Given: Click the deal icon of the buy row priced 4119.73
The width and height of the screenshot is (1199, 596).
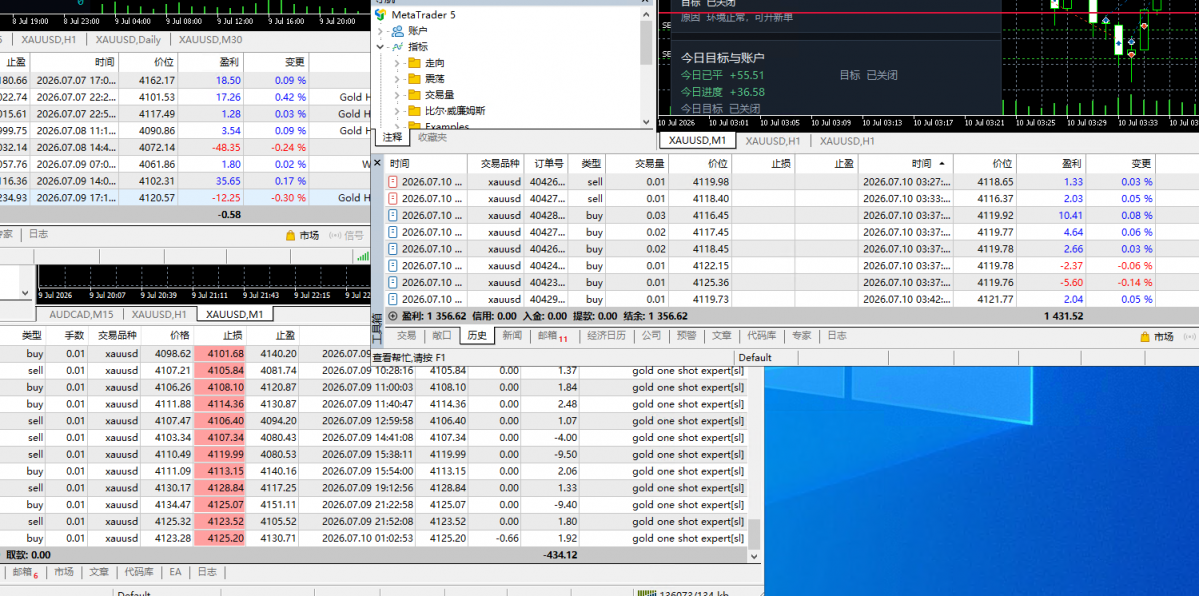Looking at the screenshot, I should click(x=393, y=300).
